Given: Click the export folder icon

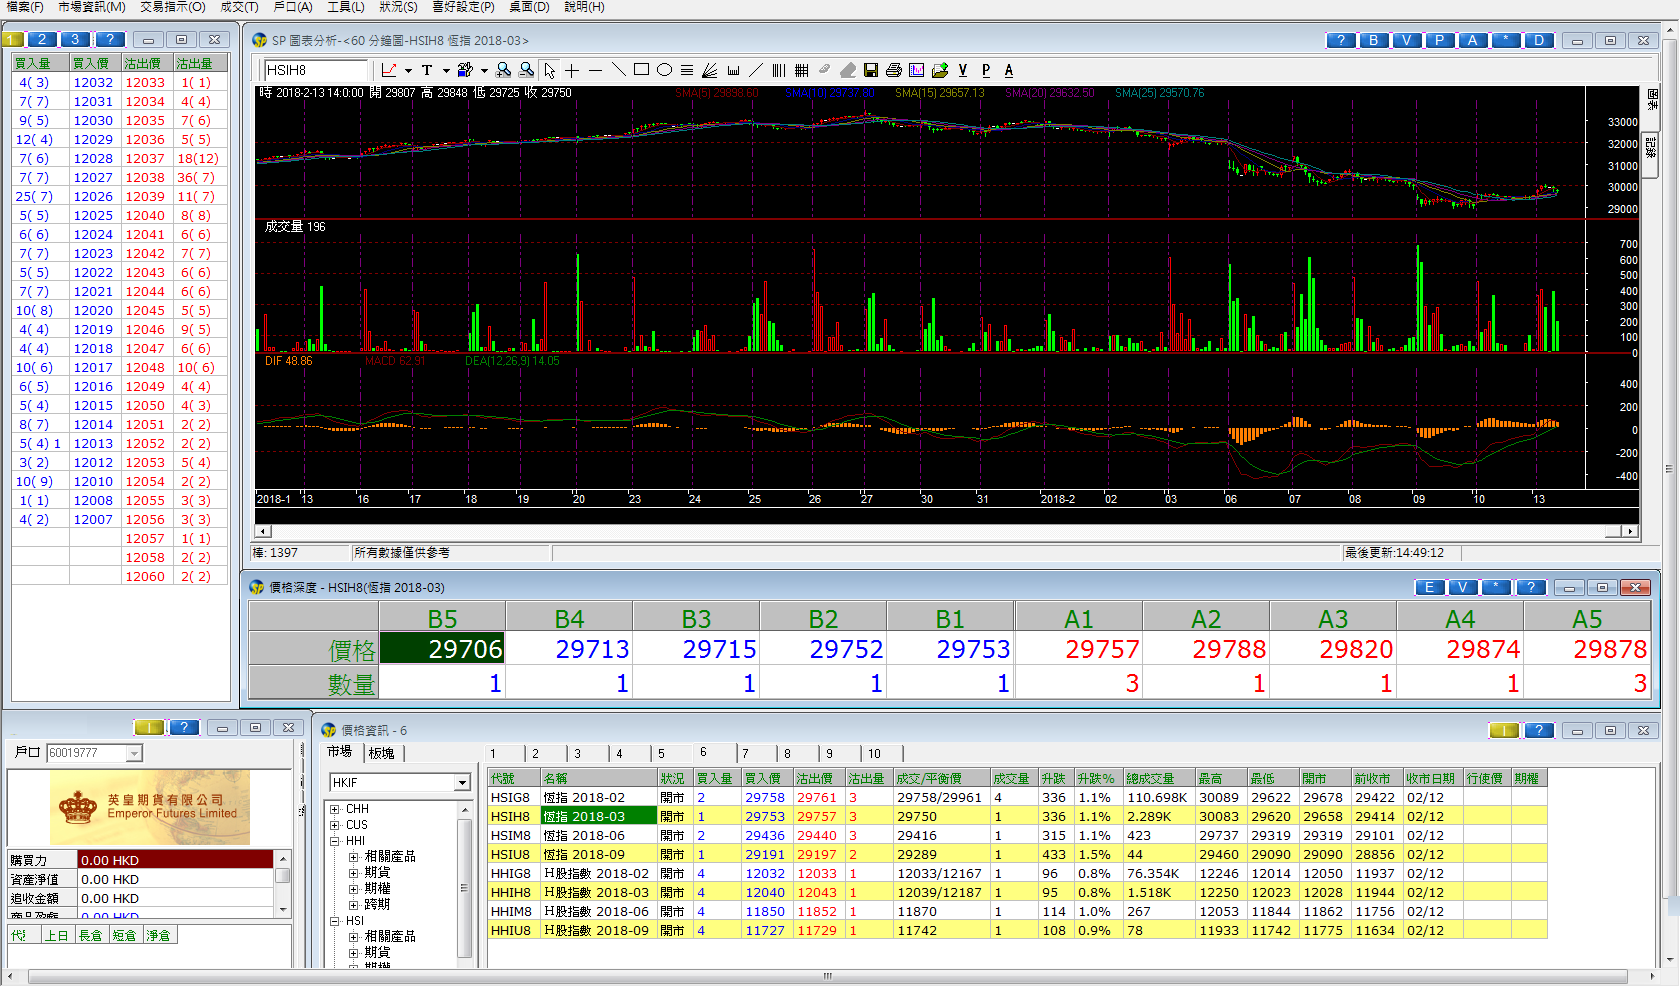Looking at the screenshot, I should tap(940, 70).
